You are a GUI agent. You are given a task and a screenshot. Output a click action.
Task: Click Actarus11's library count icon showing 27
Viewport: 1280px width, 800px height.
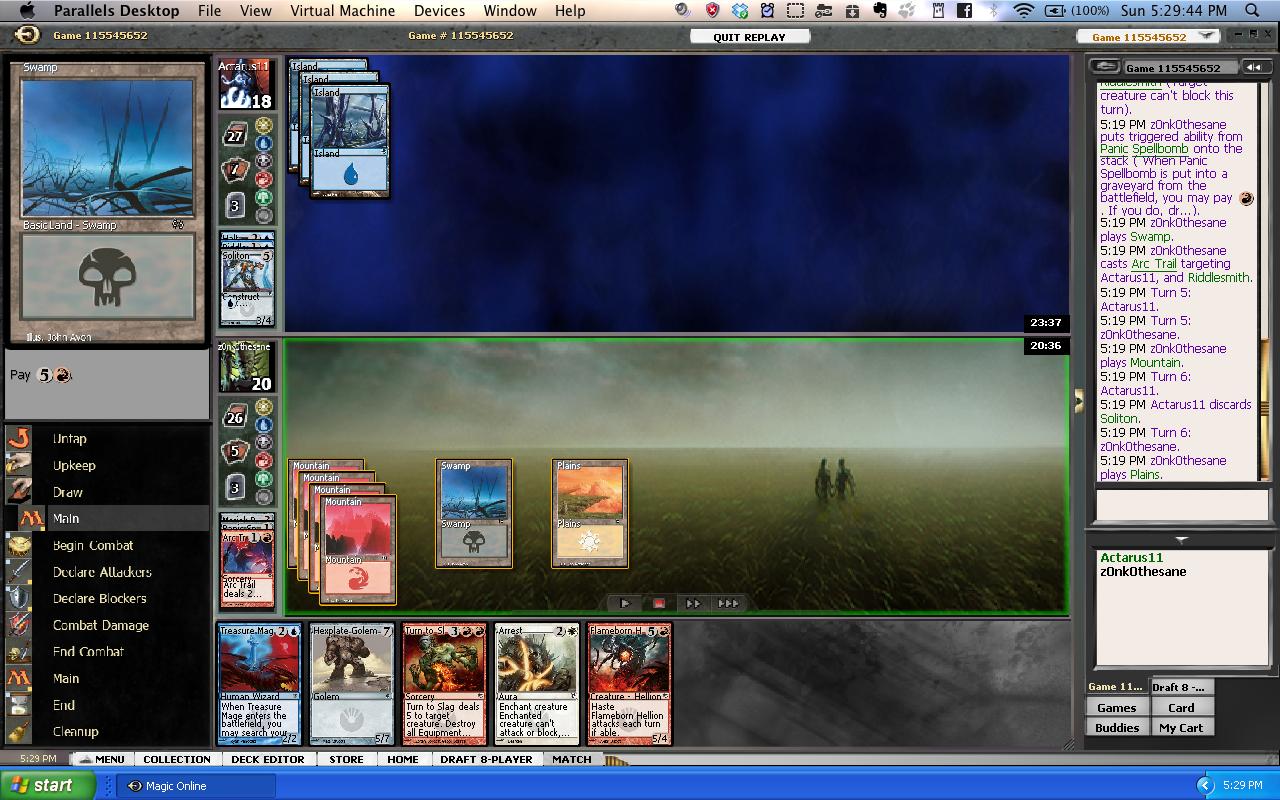(x=235, y=136)
